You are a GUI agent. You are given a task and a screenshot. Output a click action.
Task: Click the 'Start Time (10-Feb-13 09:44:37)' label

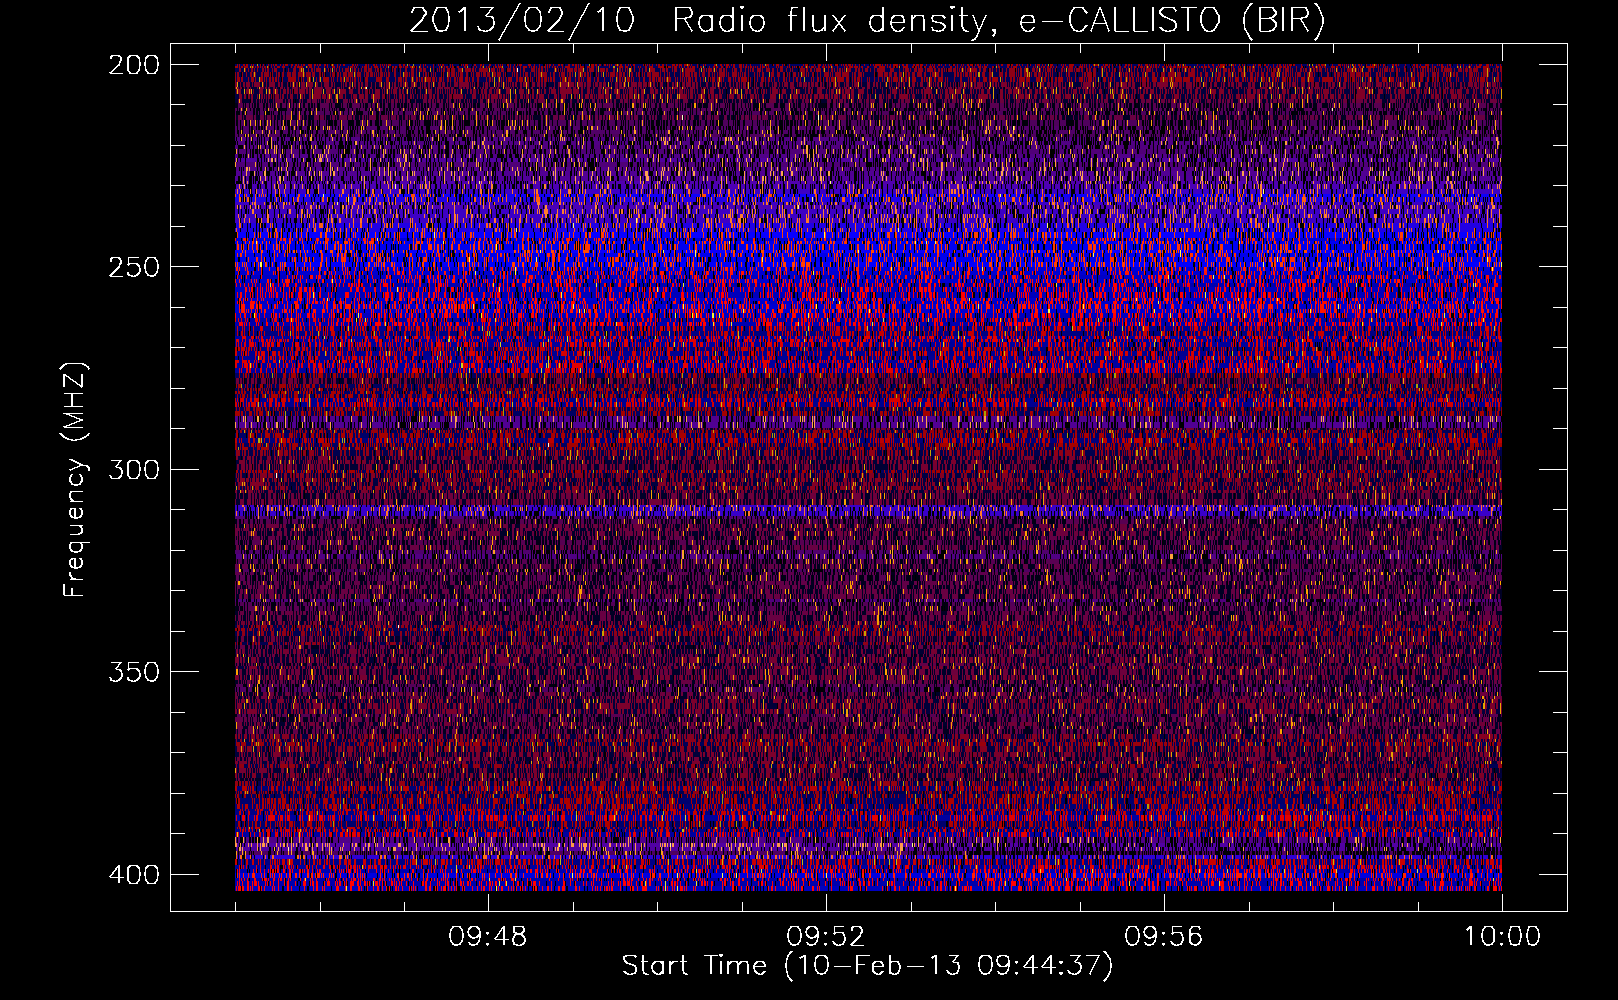(867, 966)
